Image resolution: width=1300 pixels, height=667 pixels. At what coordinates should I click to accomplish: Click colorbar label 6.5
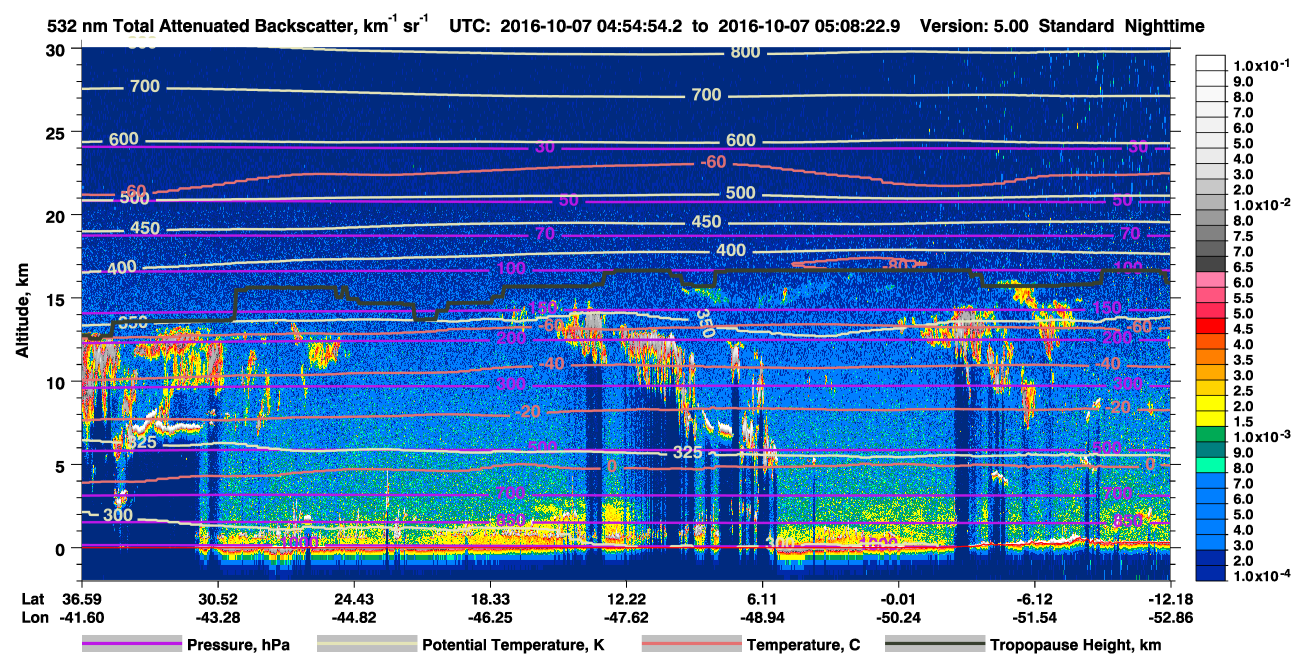[1243, 267]
